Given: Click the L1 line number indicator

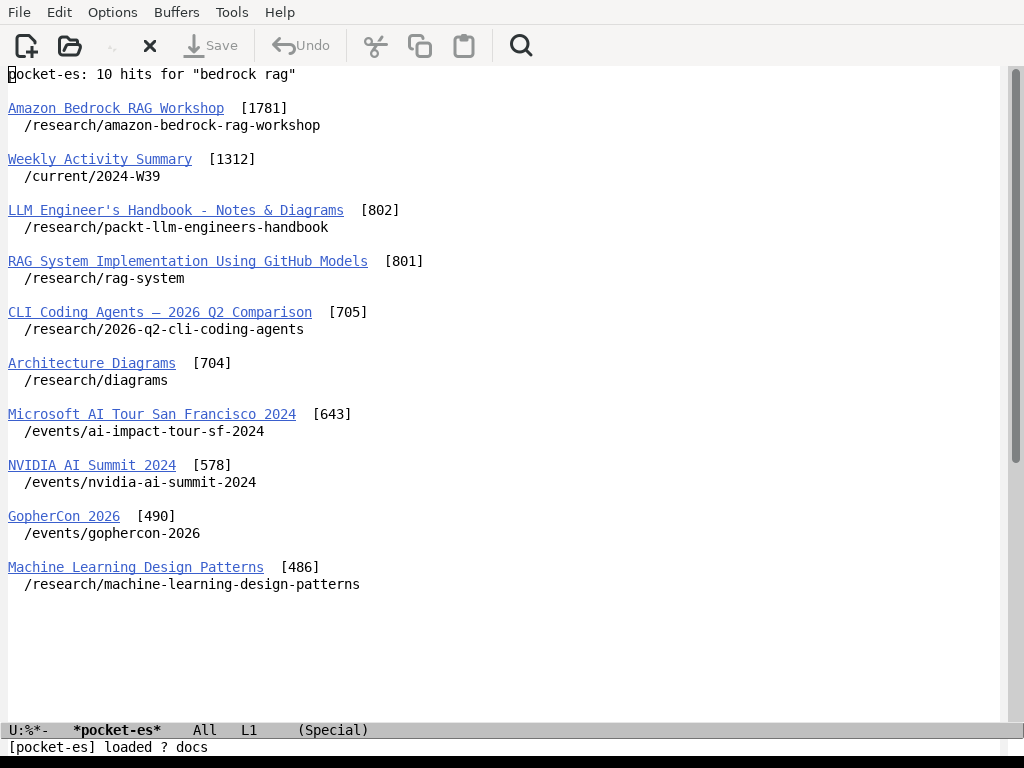Looking at the screenshot, I should click(249, 730).
